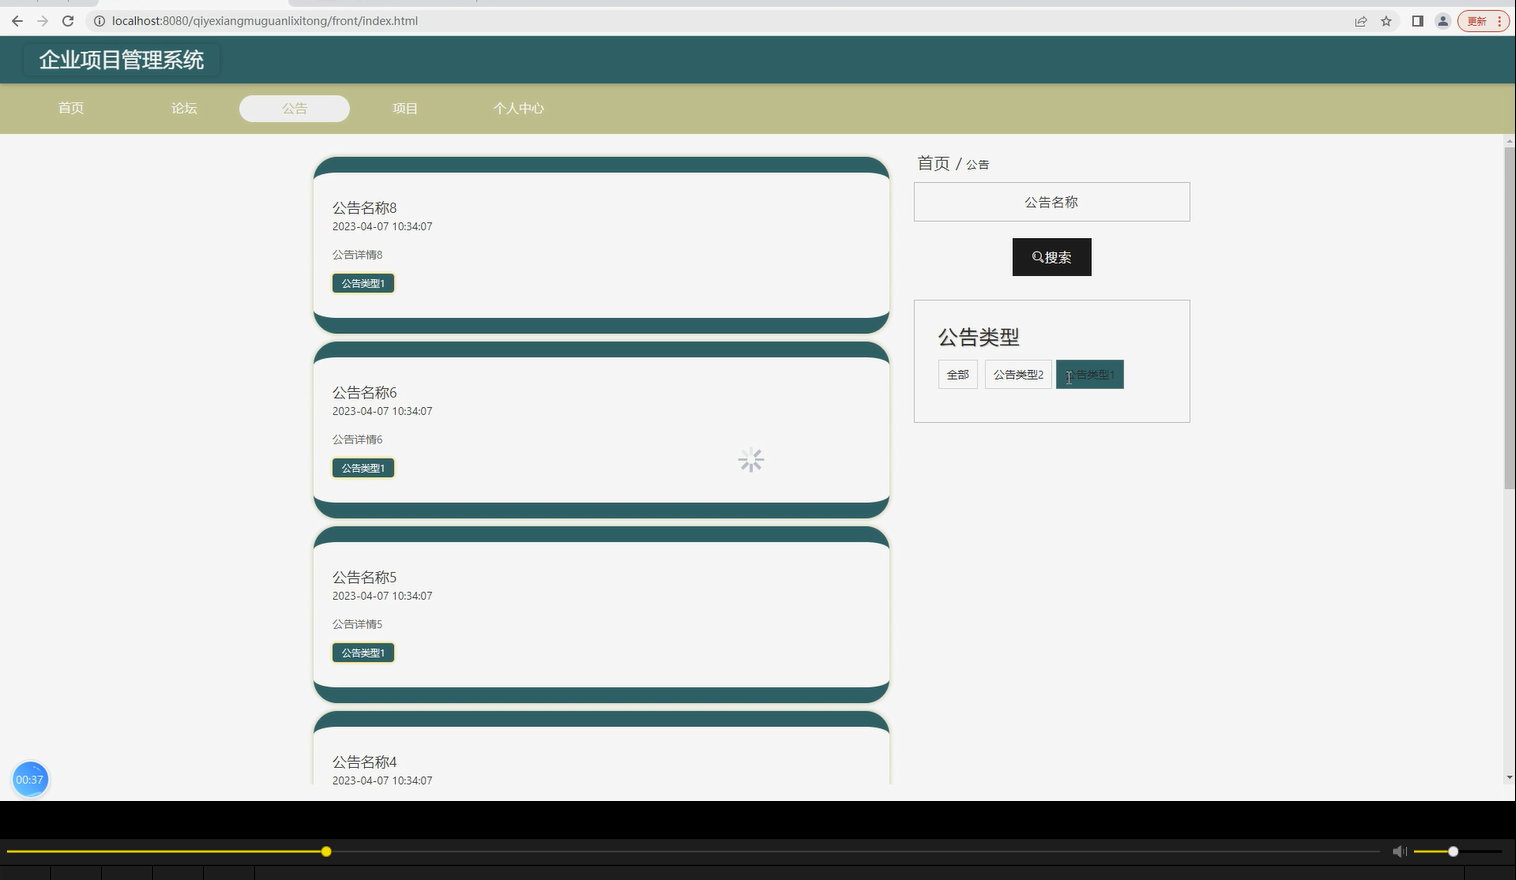Open the 个人中心 navigation tab
Viewport: 1516px width, 880px height.
[x=518, y=108]
